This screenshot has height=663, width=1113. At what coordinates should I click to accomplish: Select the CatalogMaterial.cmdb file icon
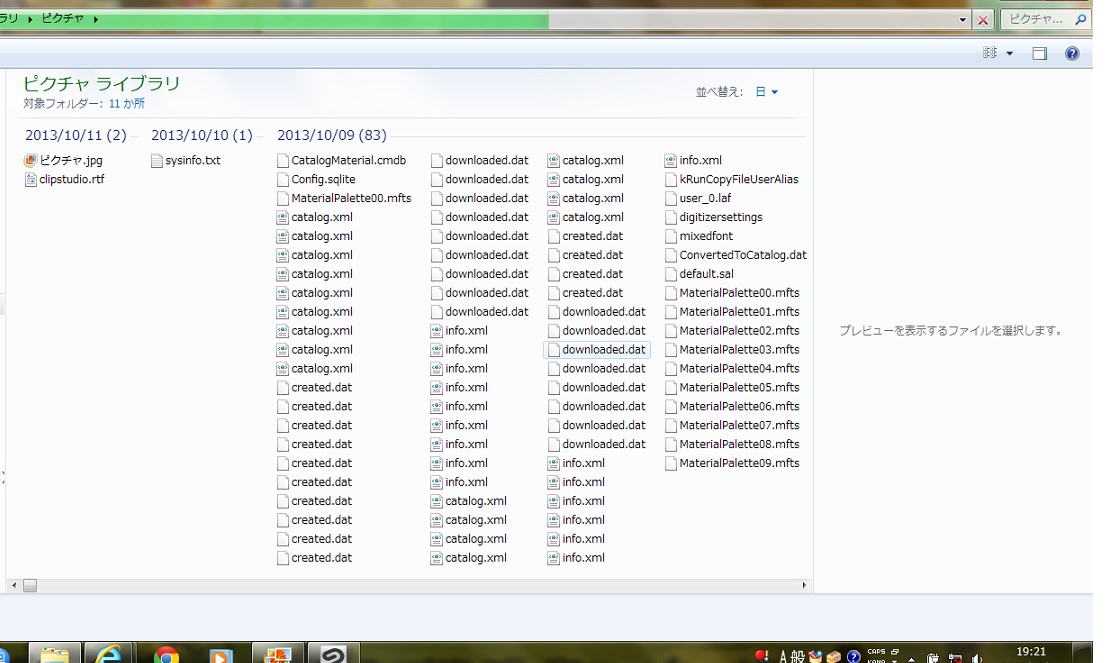point(283,160)
